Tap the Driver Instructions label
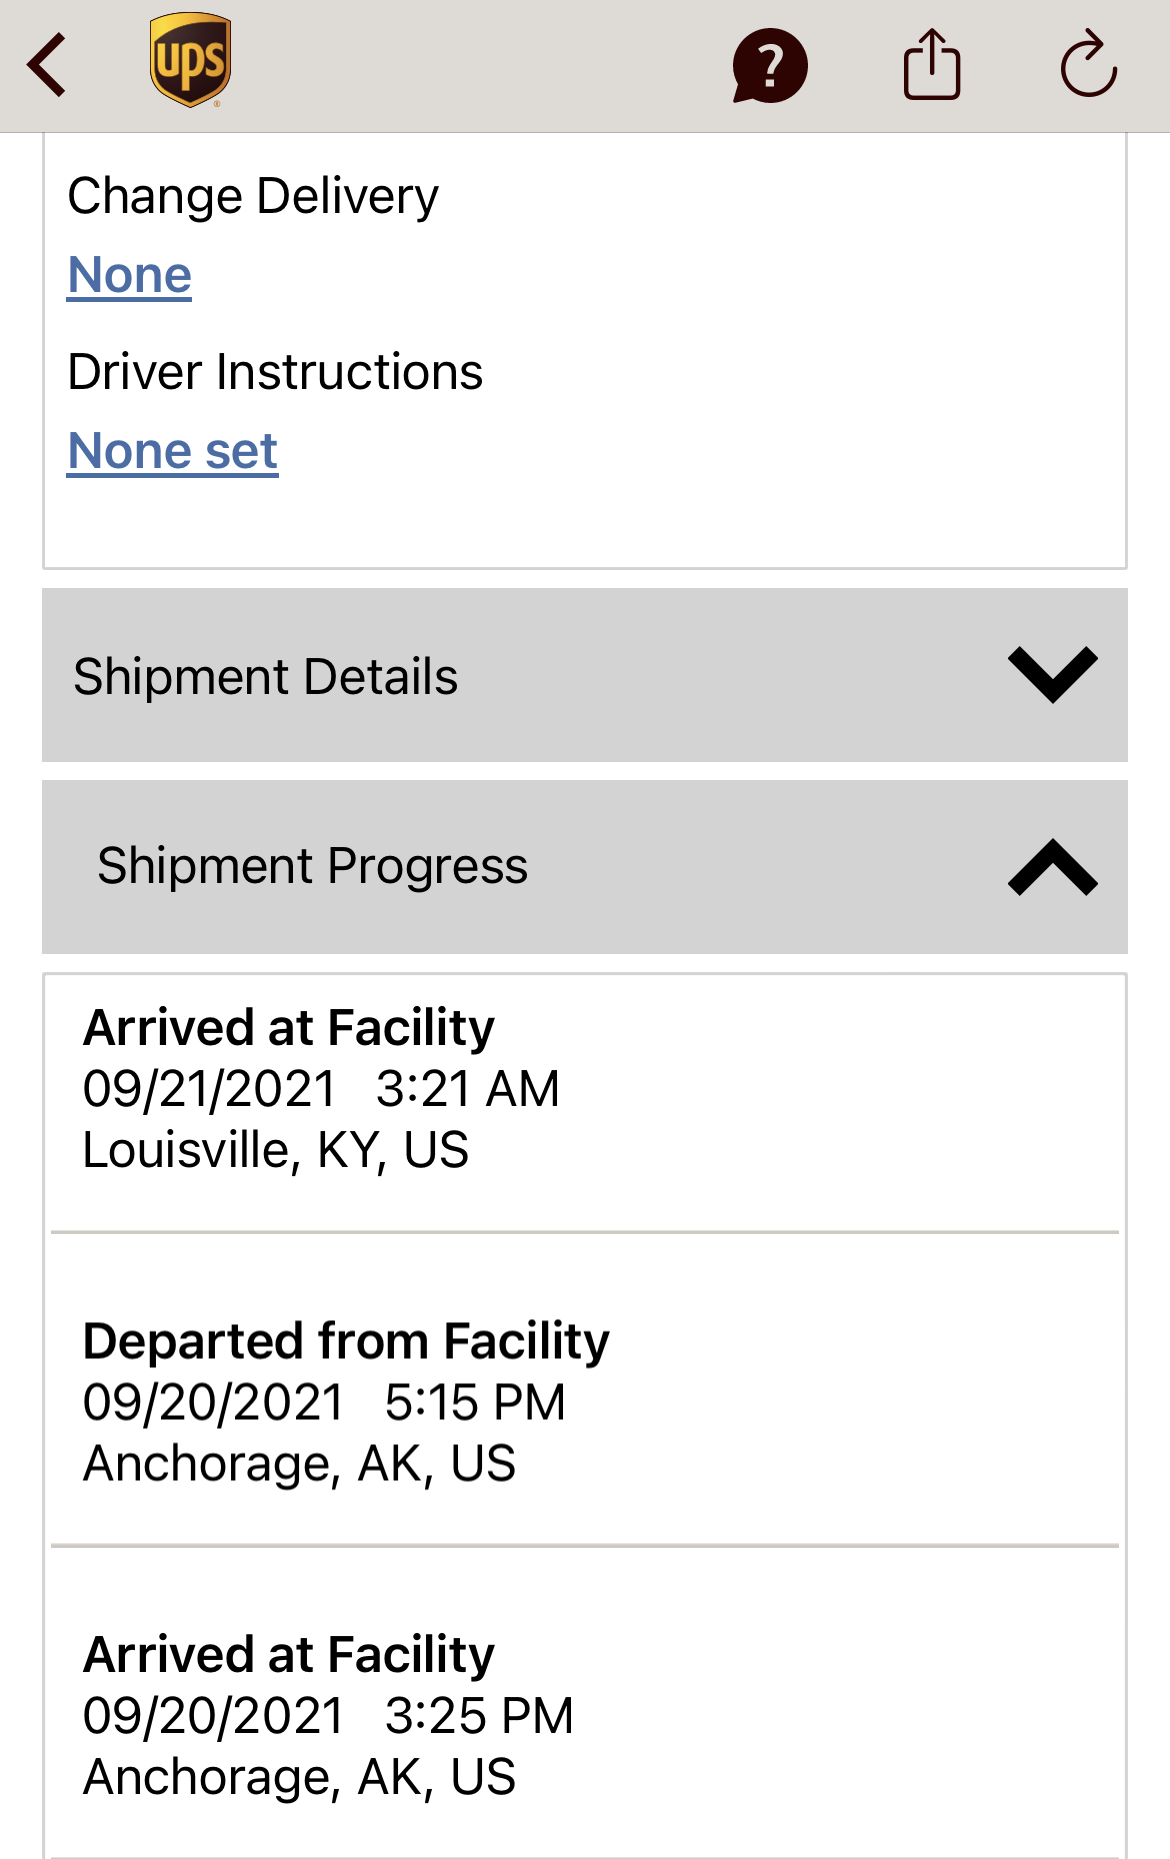This screenshot has height=1859, width=1170. 275,372
